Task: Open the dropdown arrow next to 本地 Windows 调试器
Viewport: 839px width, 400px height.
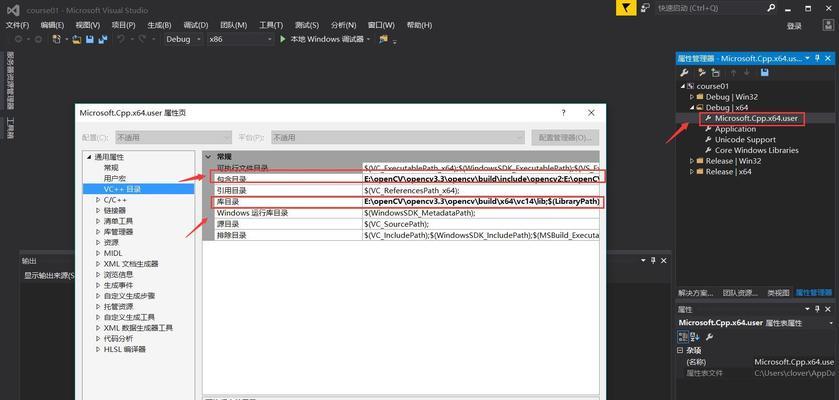Action: (x=368, y=40)
